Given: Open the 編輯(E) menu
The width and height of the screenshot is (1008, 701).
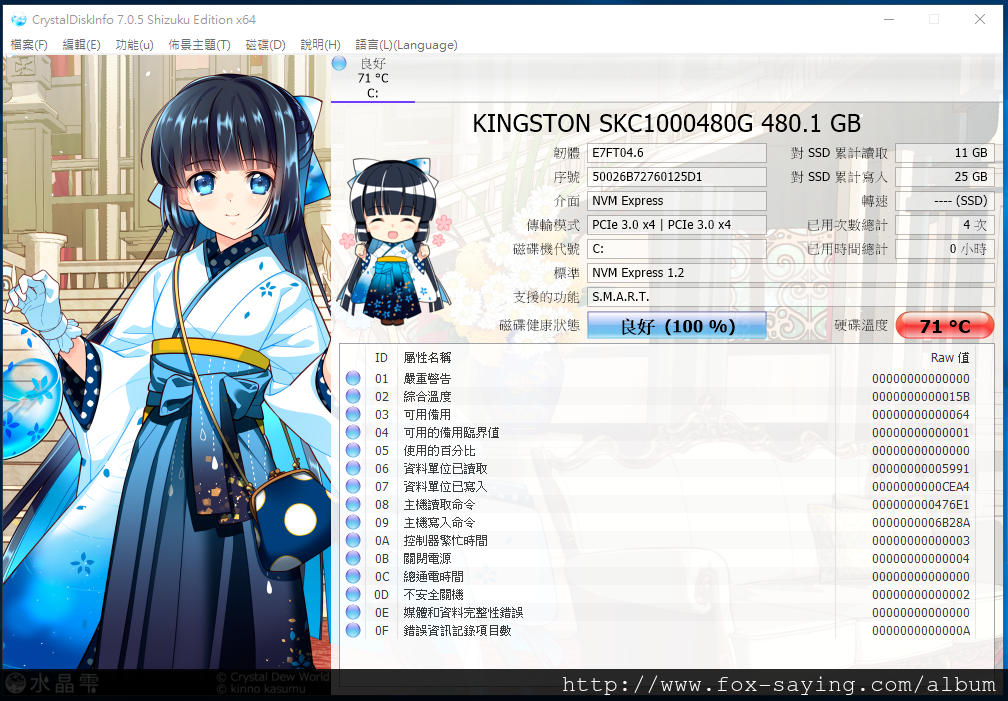Looking at the screenshot, I should tap(81, 45).
